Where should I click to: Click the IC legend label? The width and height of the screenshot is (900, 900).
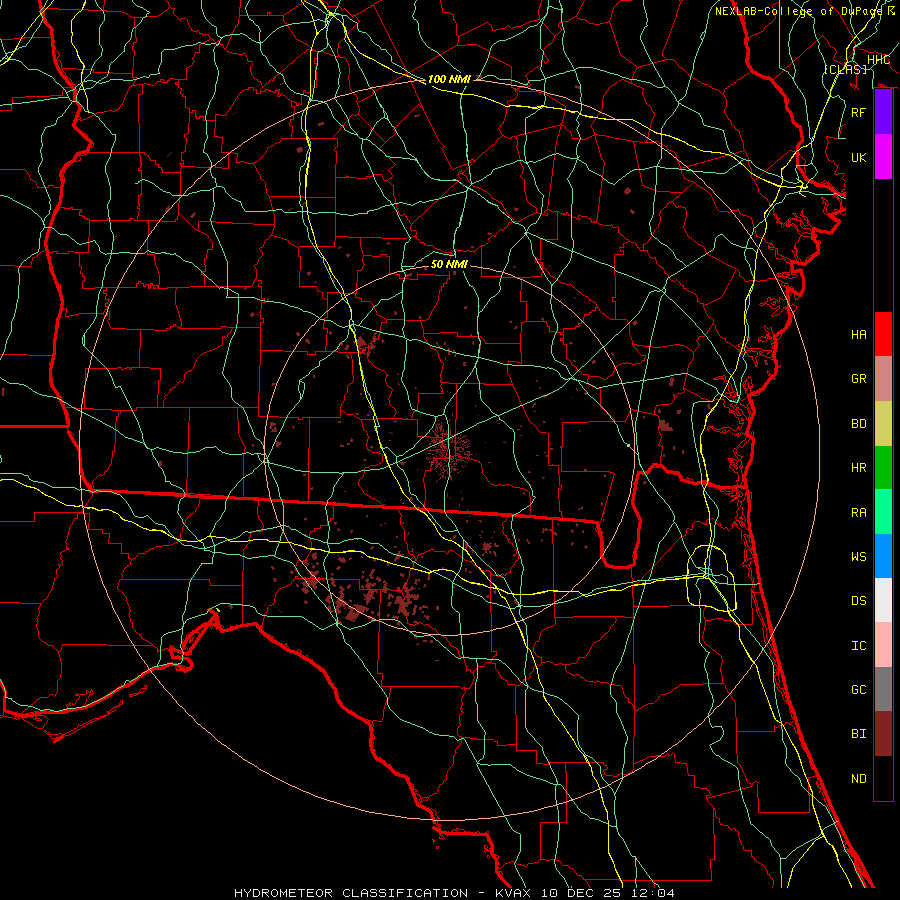pyautogui.click(x=859, y=646)
